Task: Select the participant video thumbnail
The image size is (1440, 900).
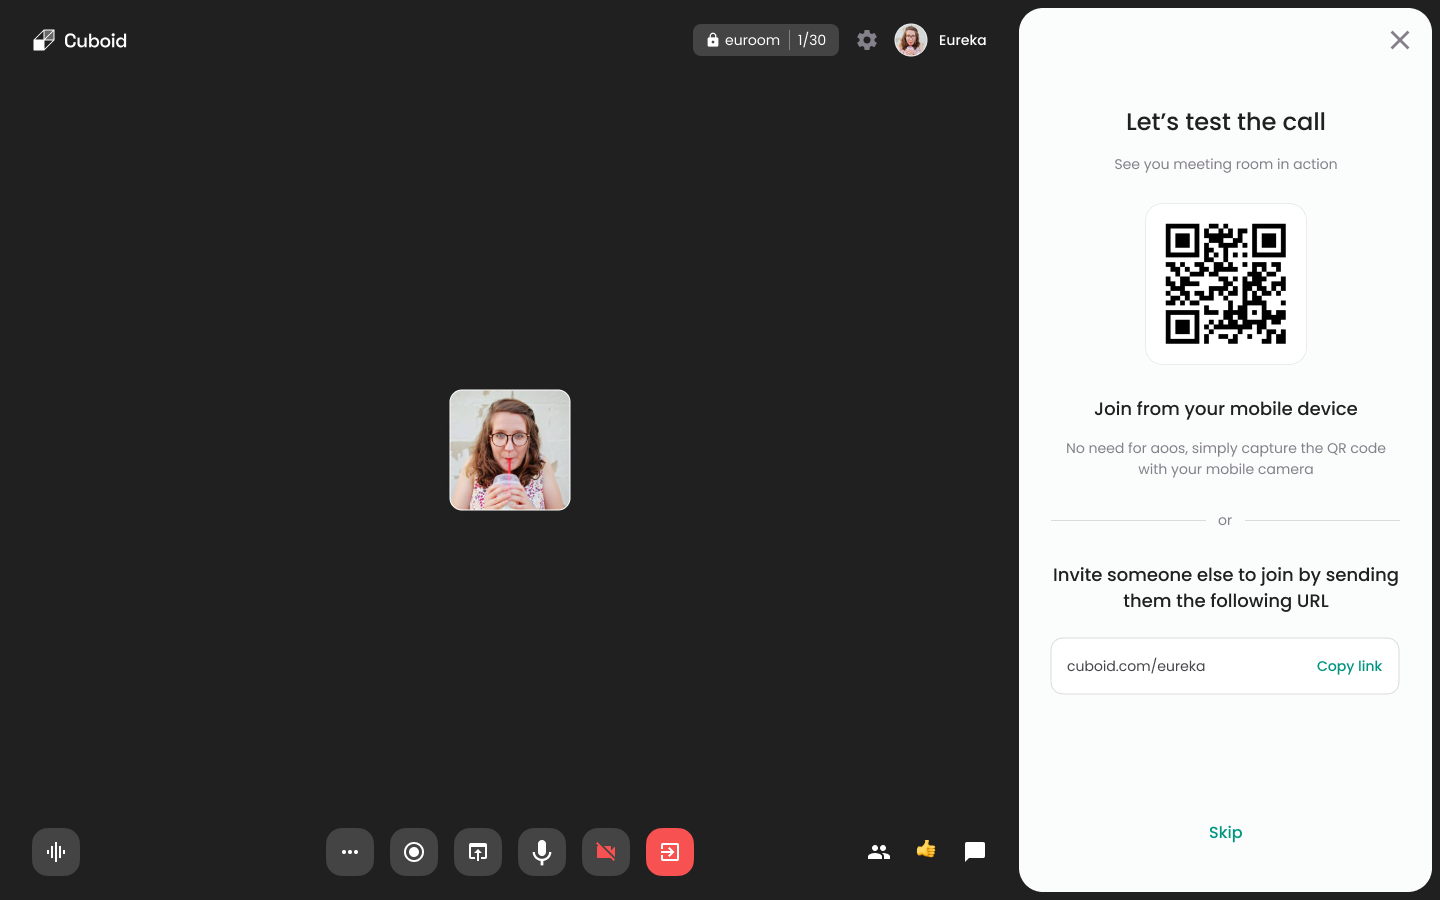Action: point(510,450)
